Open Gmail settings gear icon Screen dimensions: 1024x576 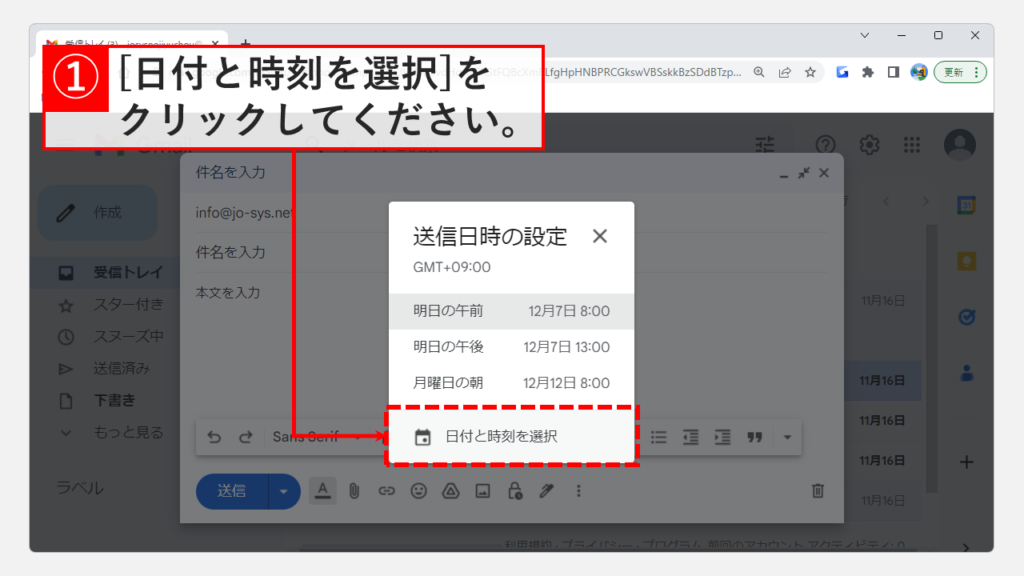coord(869,145)
